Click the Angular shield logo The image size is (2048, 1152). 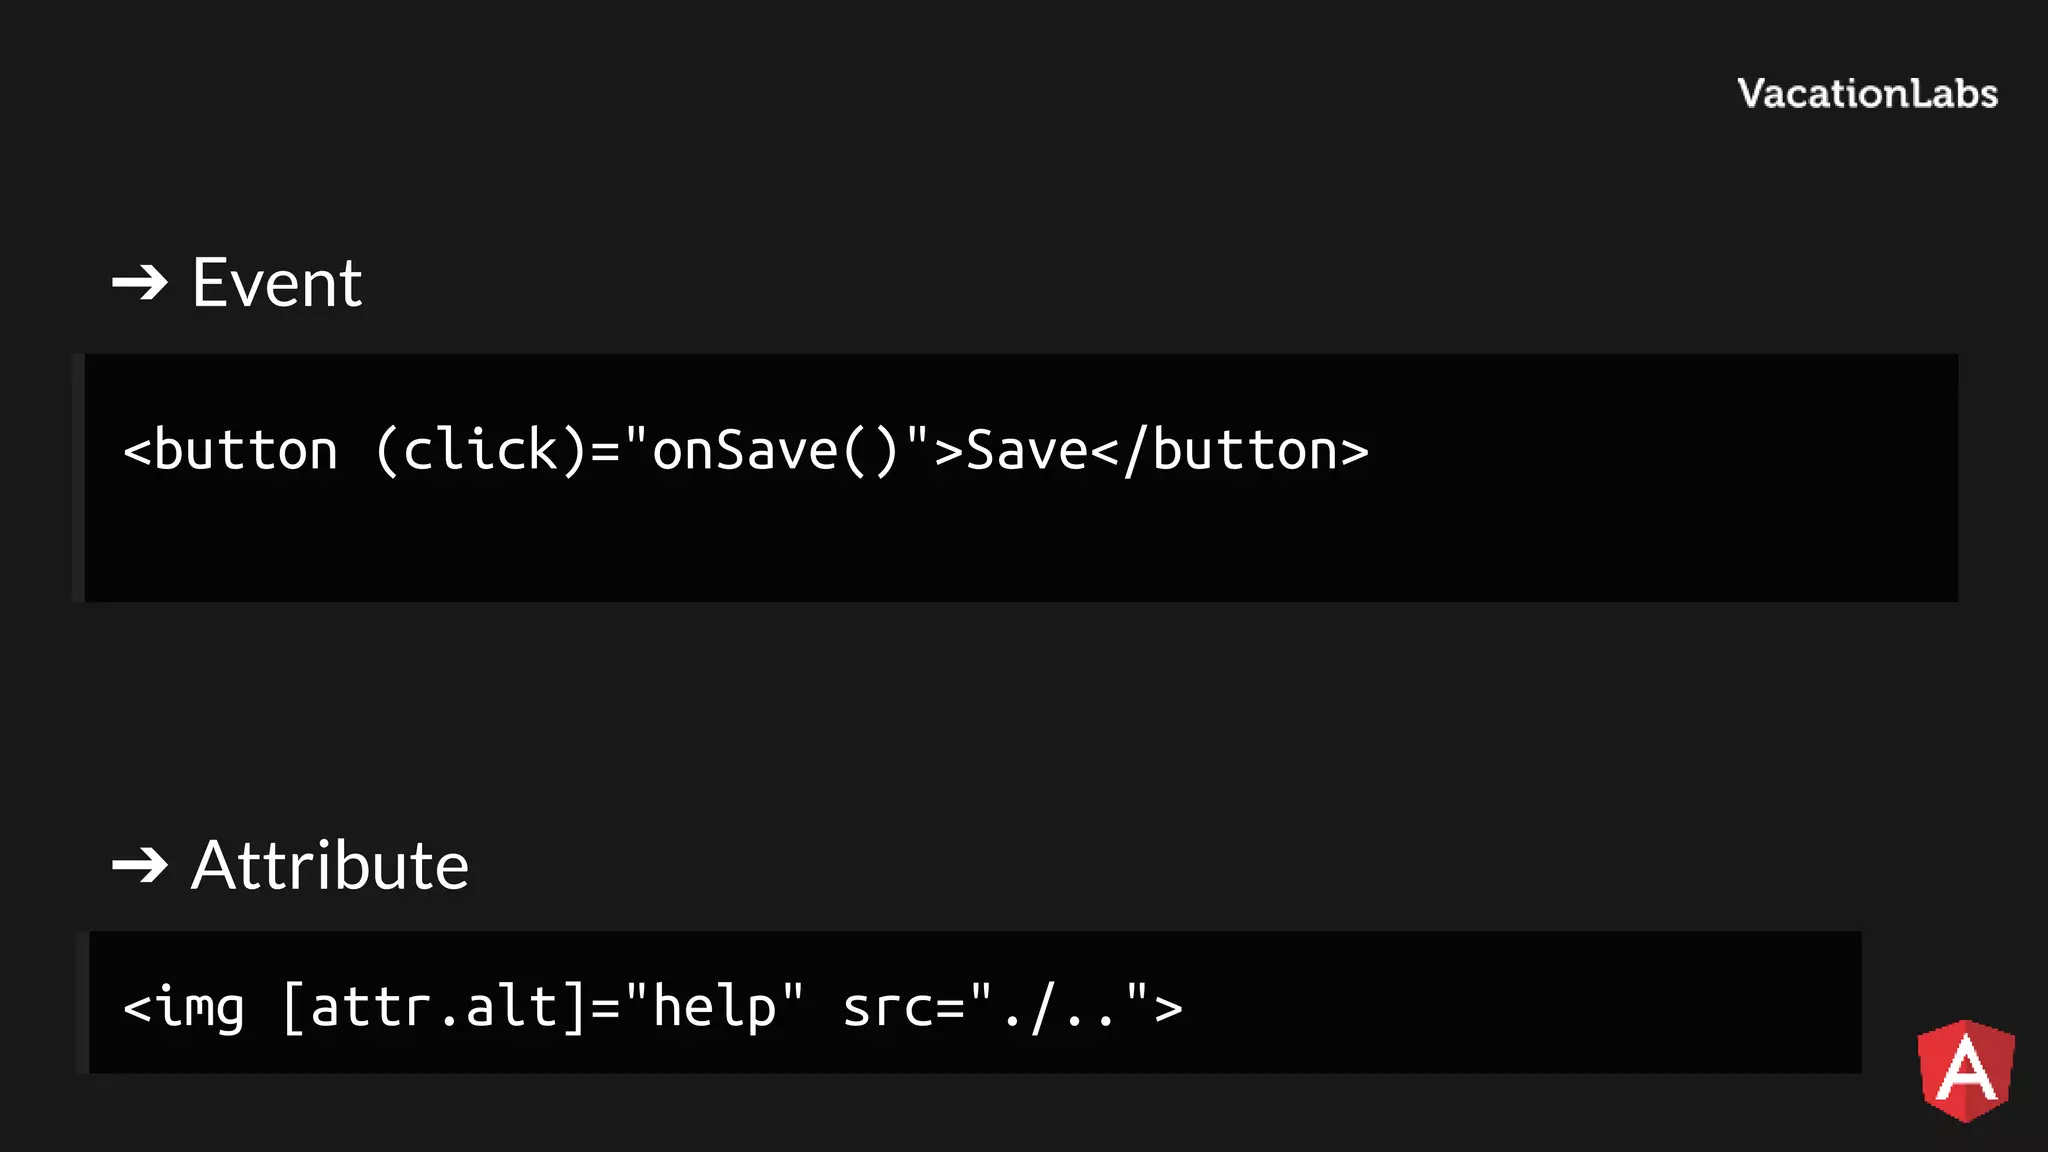(x=1965, y=1070)
